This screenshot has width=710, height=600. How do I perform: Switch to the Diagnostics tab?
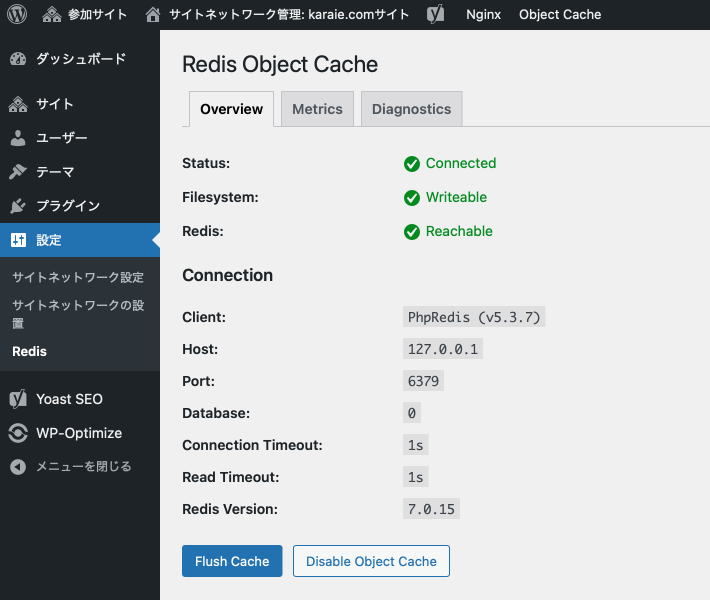[x=412, y=109]
